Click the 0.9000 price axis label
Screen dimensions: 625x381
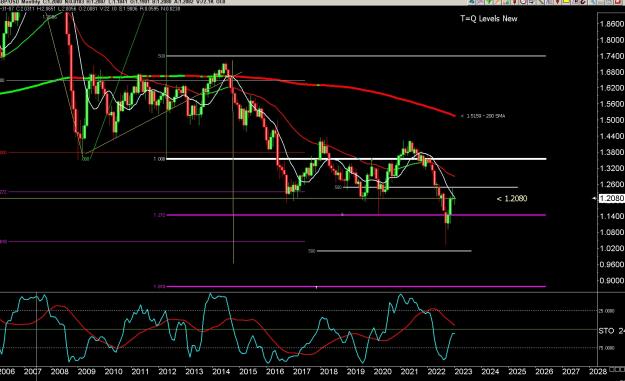[x=612, y=281]
